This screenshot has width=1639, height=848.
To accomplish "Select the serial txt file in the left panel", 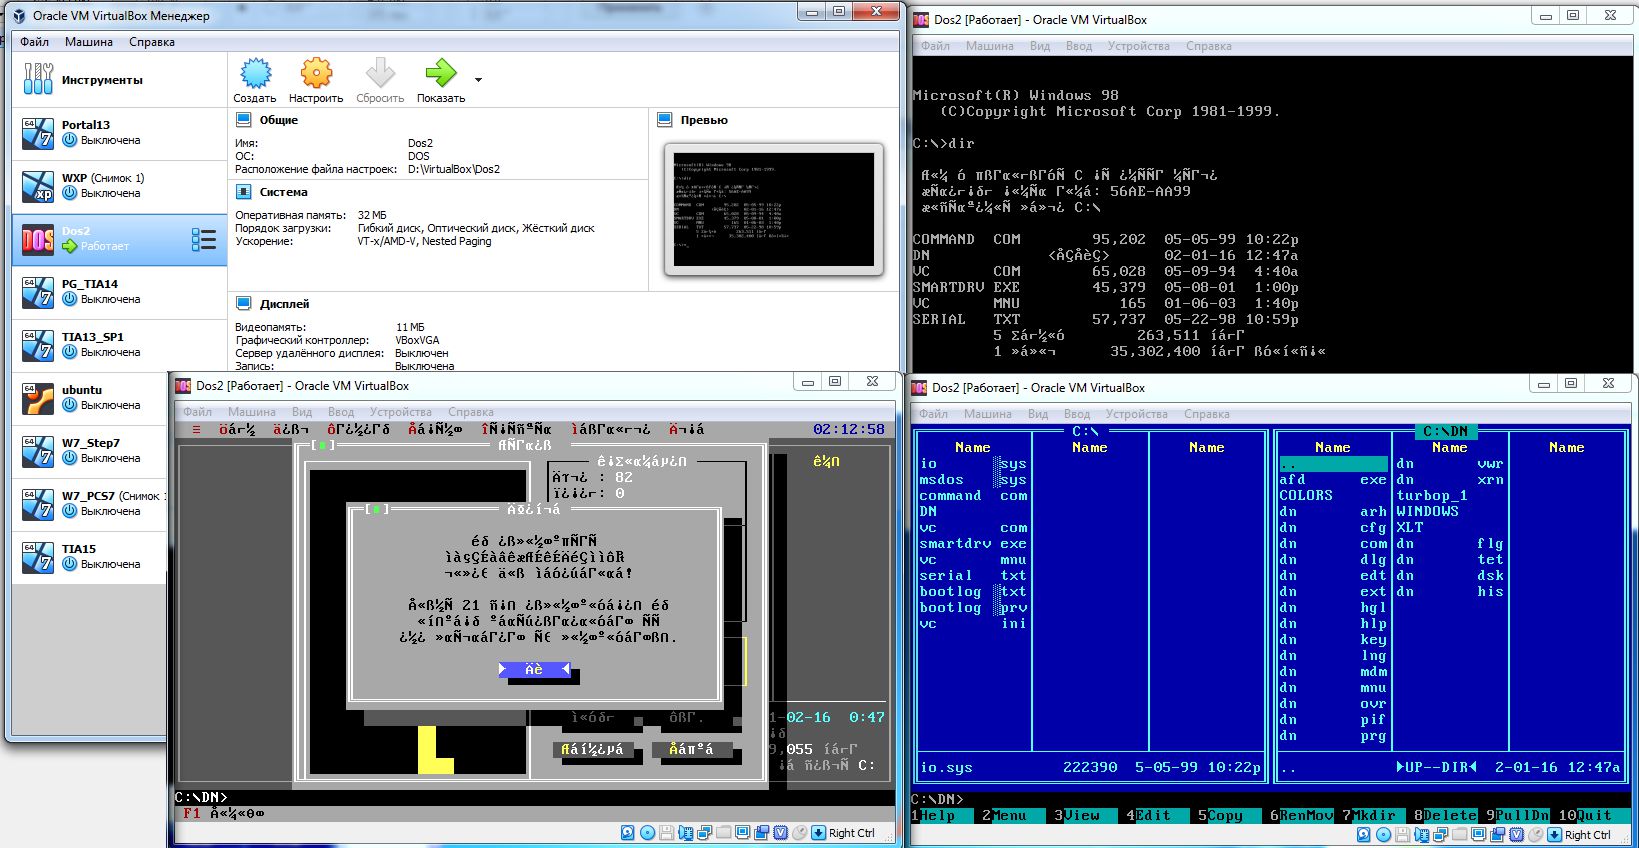I will 973,576.
